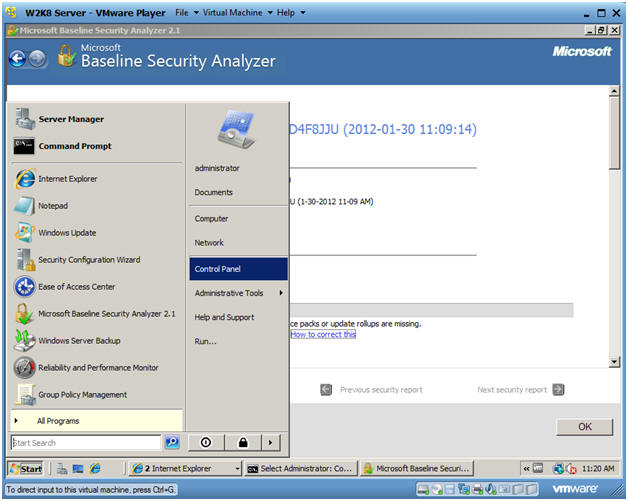Click the taskbar clock showing 11:20 AM
The width and height of the screenshot is (628, 501).
click(x=598, y=468)
